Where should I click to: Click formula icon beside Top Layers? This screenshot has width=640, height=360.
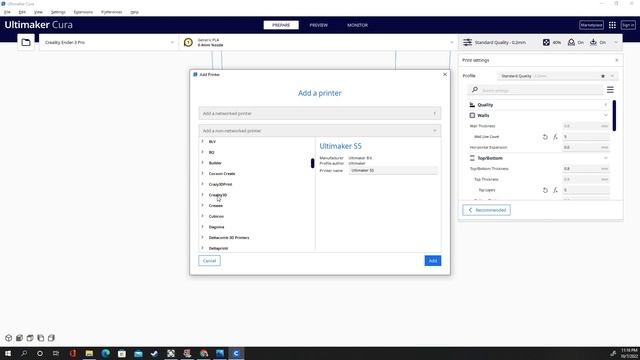(x=555, y=190)
